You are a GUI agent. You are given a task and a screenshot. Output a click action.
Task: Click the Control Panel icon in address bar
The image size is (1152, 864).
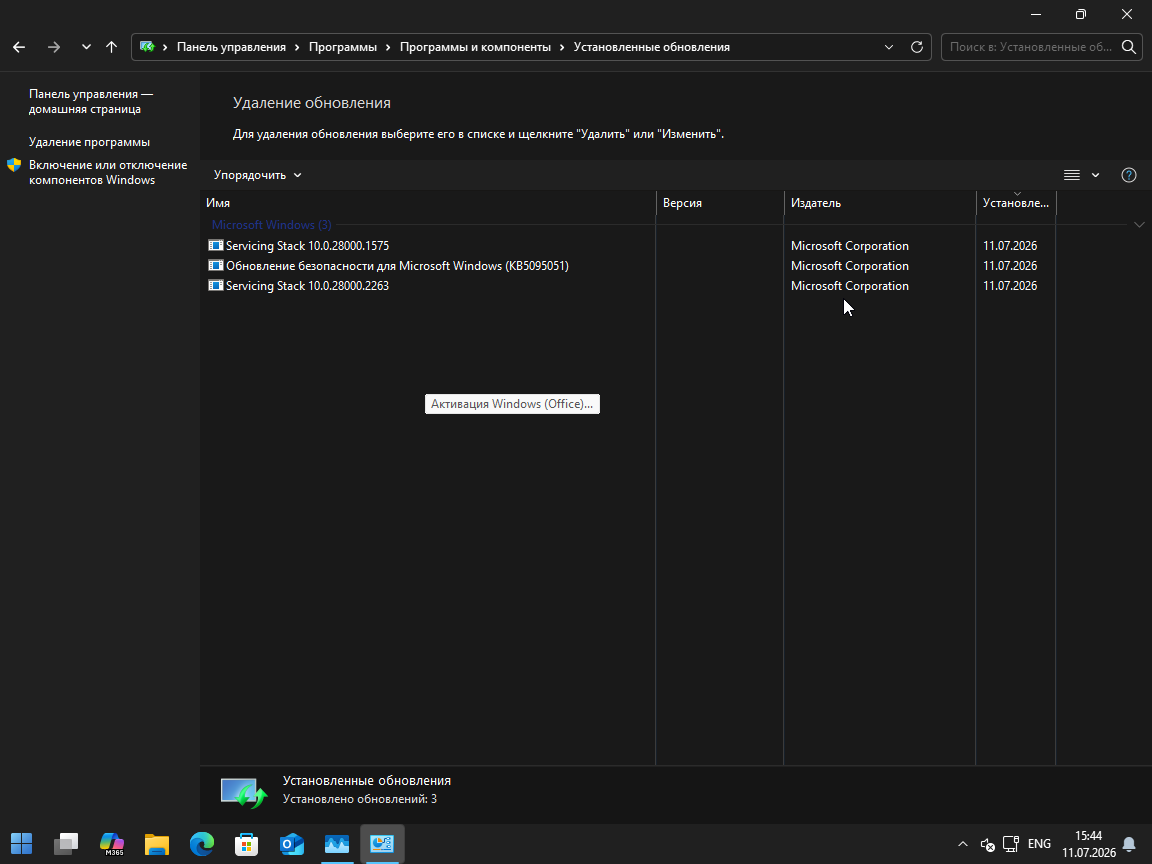click(147, 47)
